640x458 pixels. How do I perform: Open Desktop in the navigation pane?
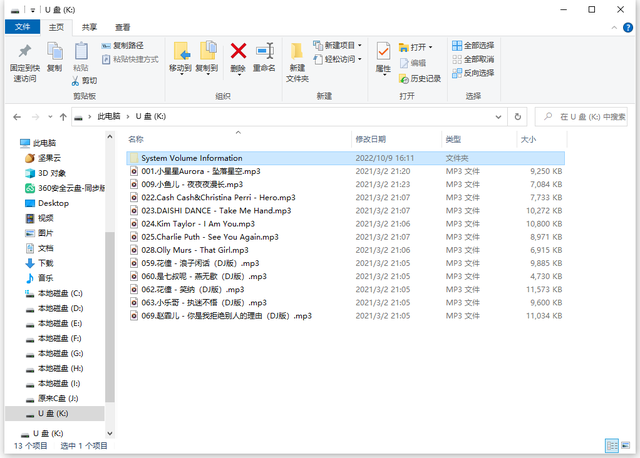tap(53, 203)
